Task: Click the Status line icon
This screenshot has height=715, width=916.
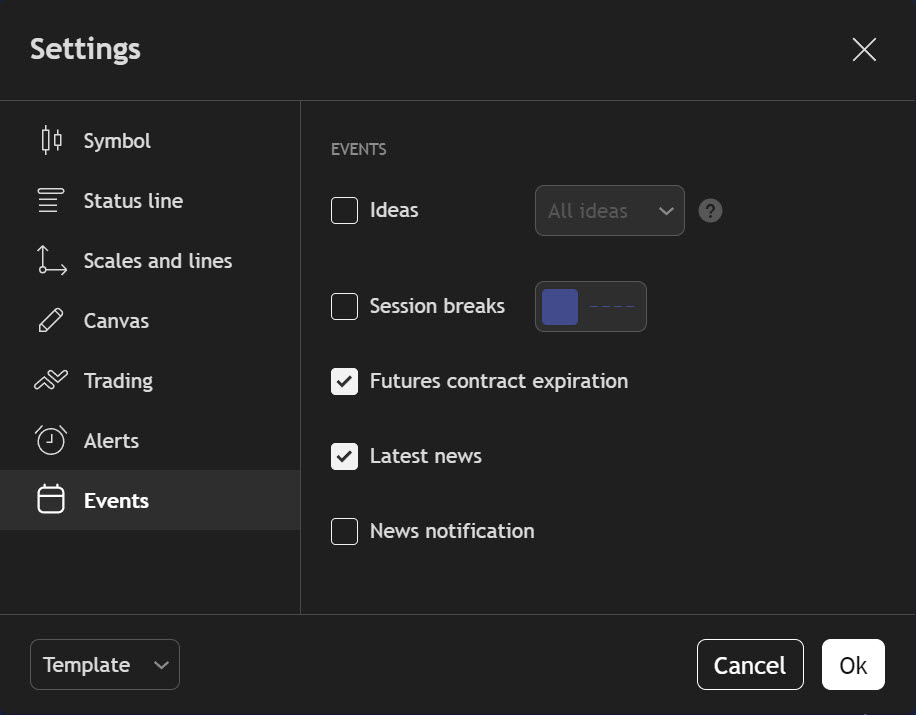Action: click(51, 201)
